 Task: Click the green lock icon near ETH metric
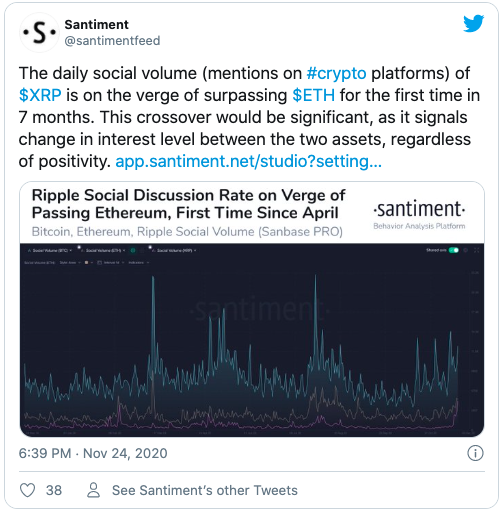point(133,250)
